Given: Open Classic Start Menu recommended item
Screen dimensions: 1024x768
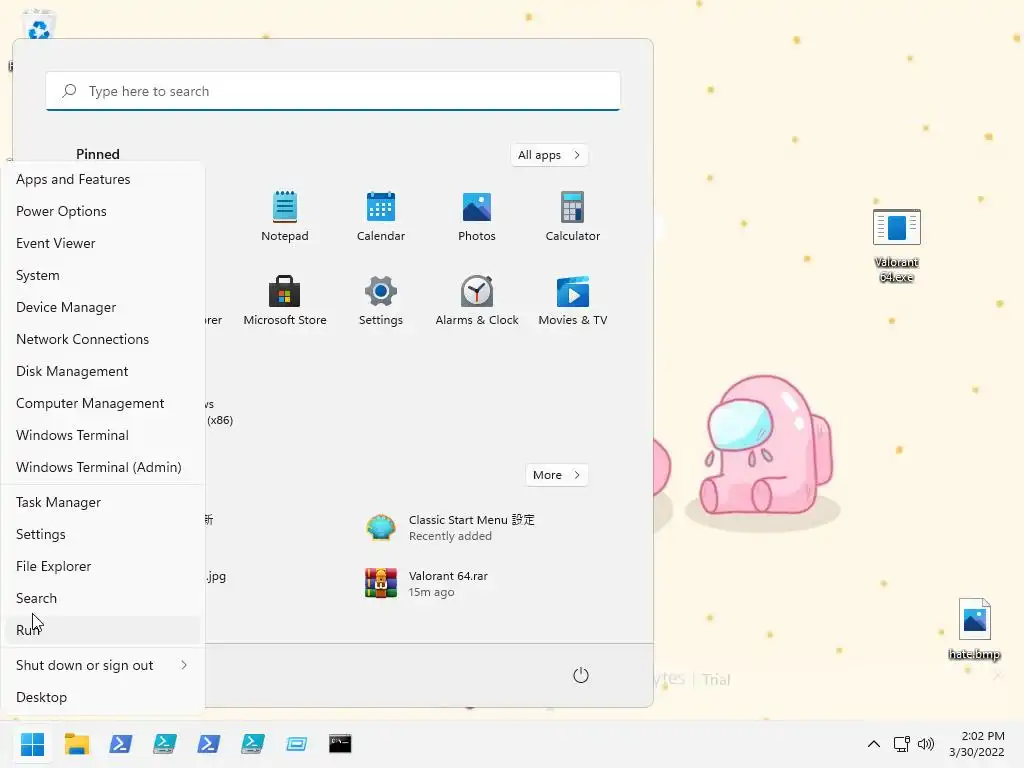Looking at the screenshot, I should [x=450, y=528].
